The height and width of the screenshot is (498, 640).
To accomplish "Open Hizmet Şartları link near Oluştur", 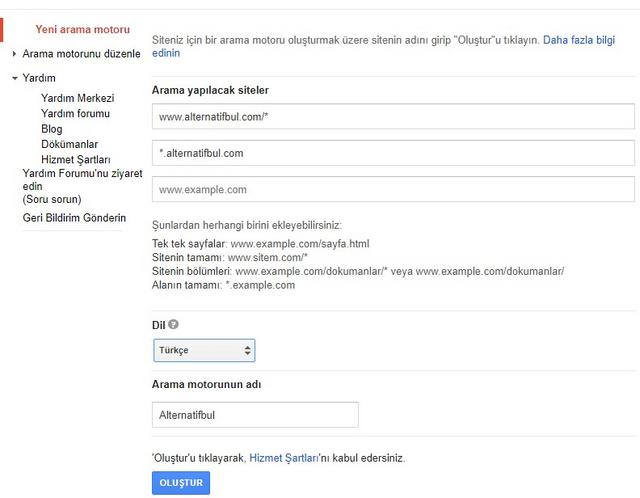I will point(284,458).
